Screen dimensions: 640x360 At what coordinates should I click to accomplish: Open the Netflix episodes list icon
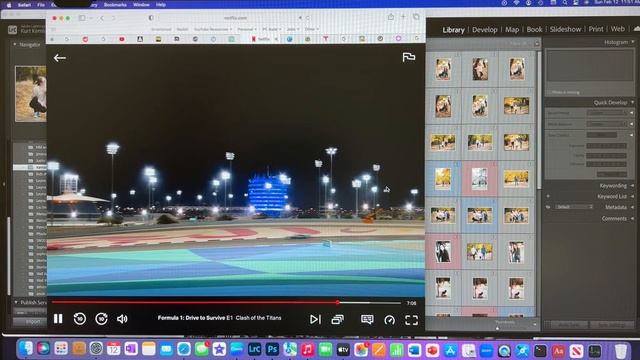click(x=338, y=320)
